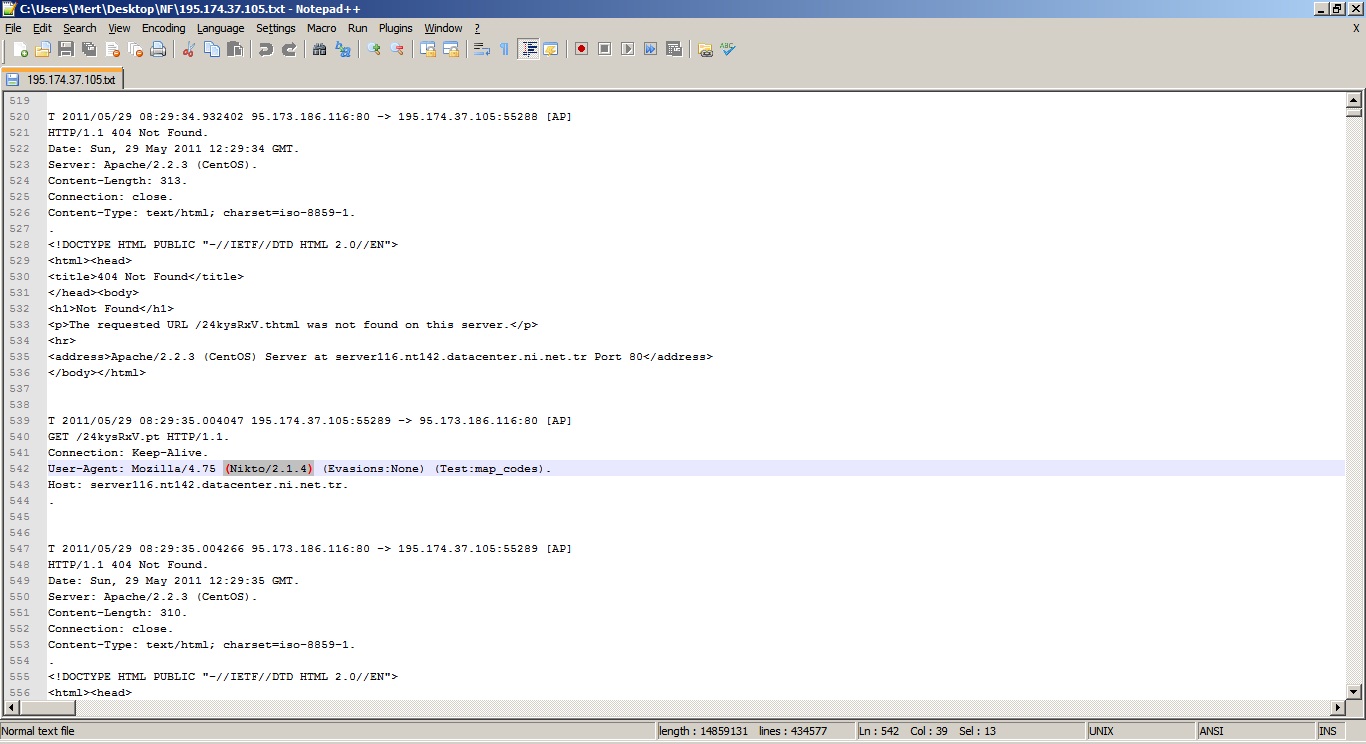Open the Plugins menu
Viewport: 1366px width, 744px height.
pos(396,28)
